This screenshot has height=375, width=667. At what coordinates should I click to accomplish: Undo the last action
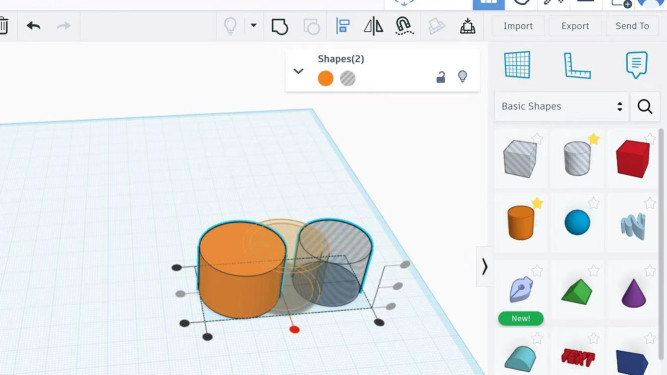click(x=33, y=26)
